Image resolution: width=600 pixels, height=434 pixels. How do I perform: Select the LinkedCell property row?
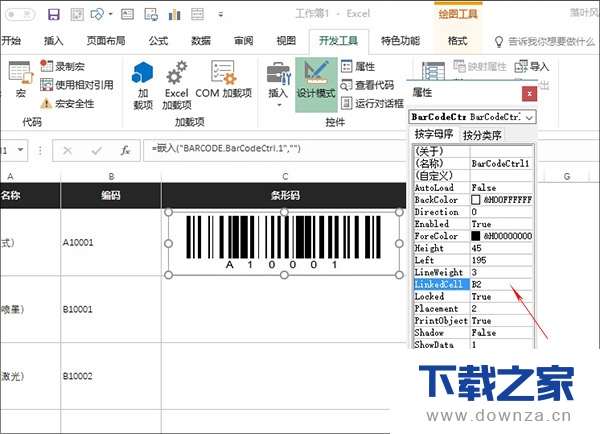[473, 284]
